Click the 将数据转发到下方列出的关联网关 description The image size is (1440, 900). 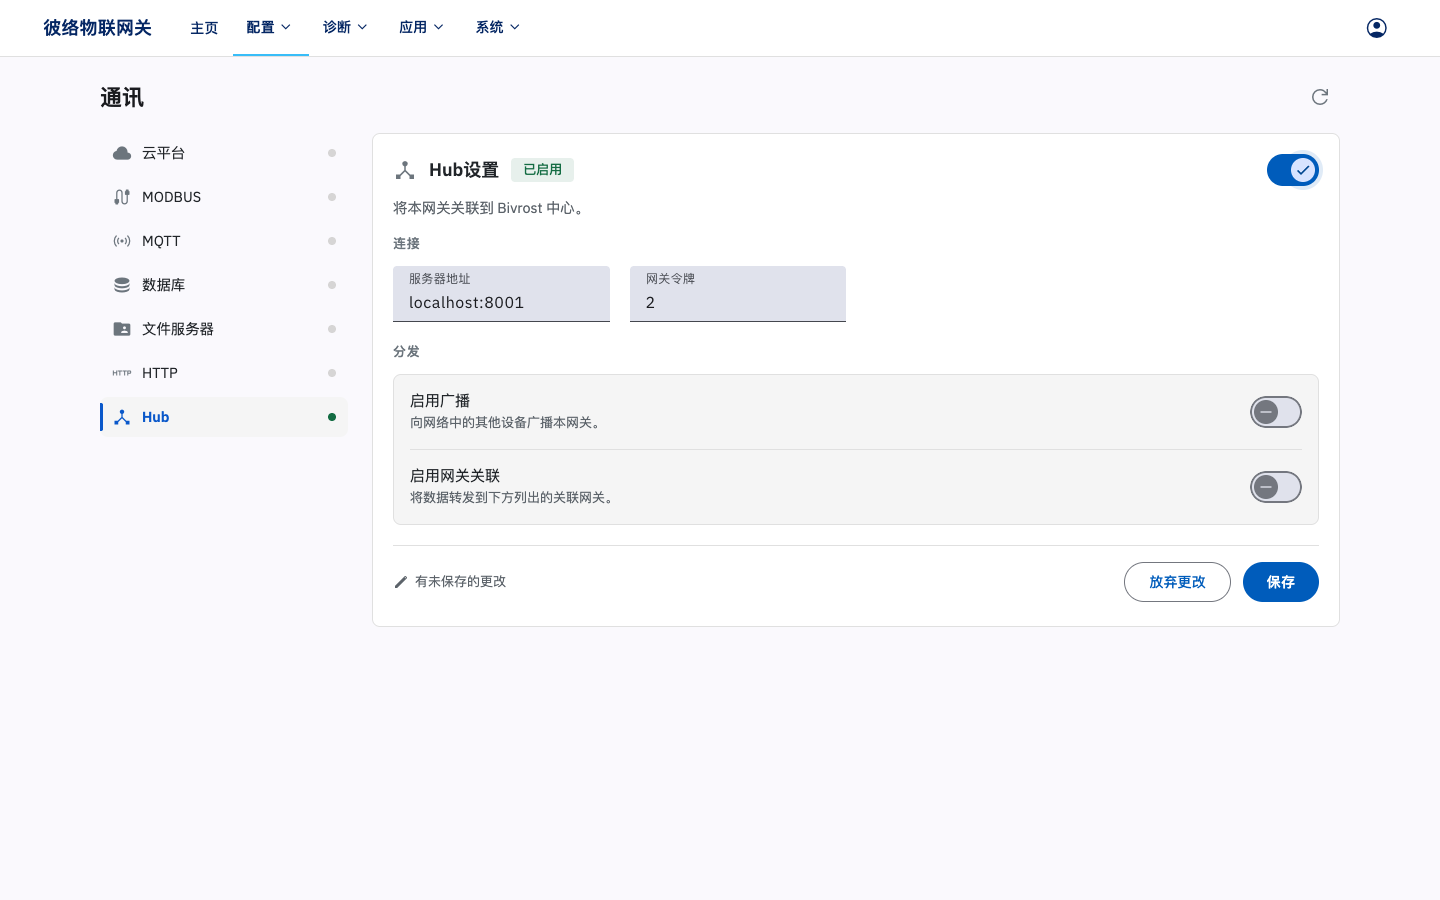point(513,498)
